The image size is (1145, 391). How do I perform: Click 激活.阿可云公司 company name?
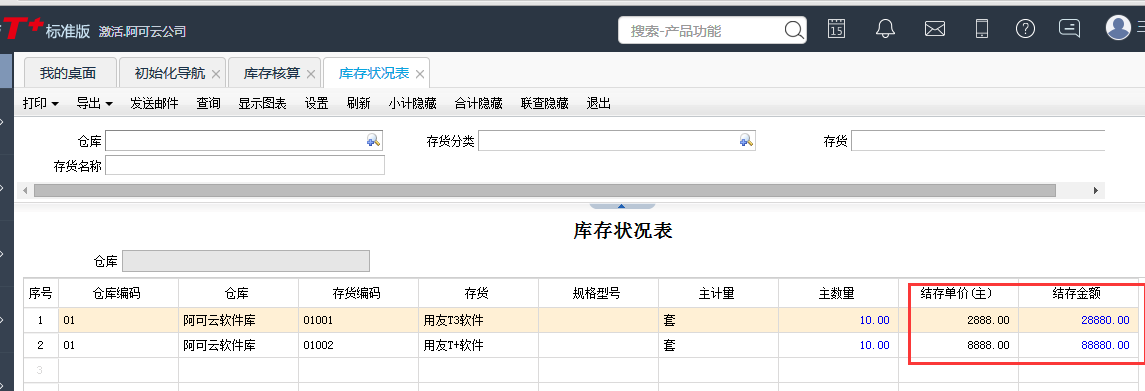[x=142, y=31]
